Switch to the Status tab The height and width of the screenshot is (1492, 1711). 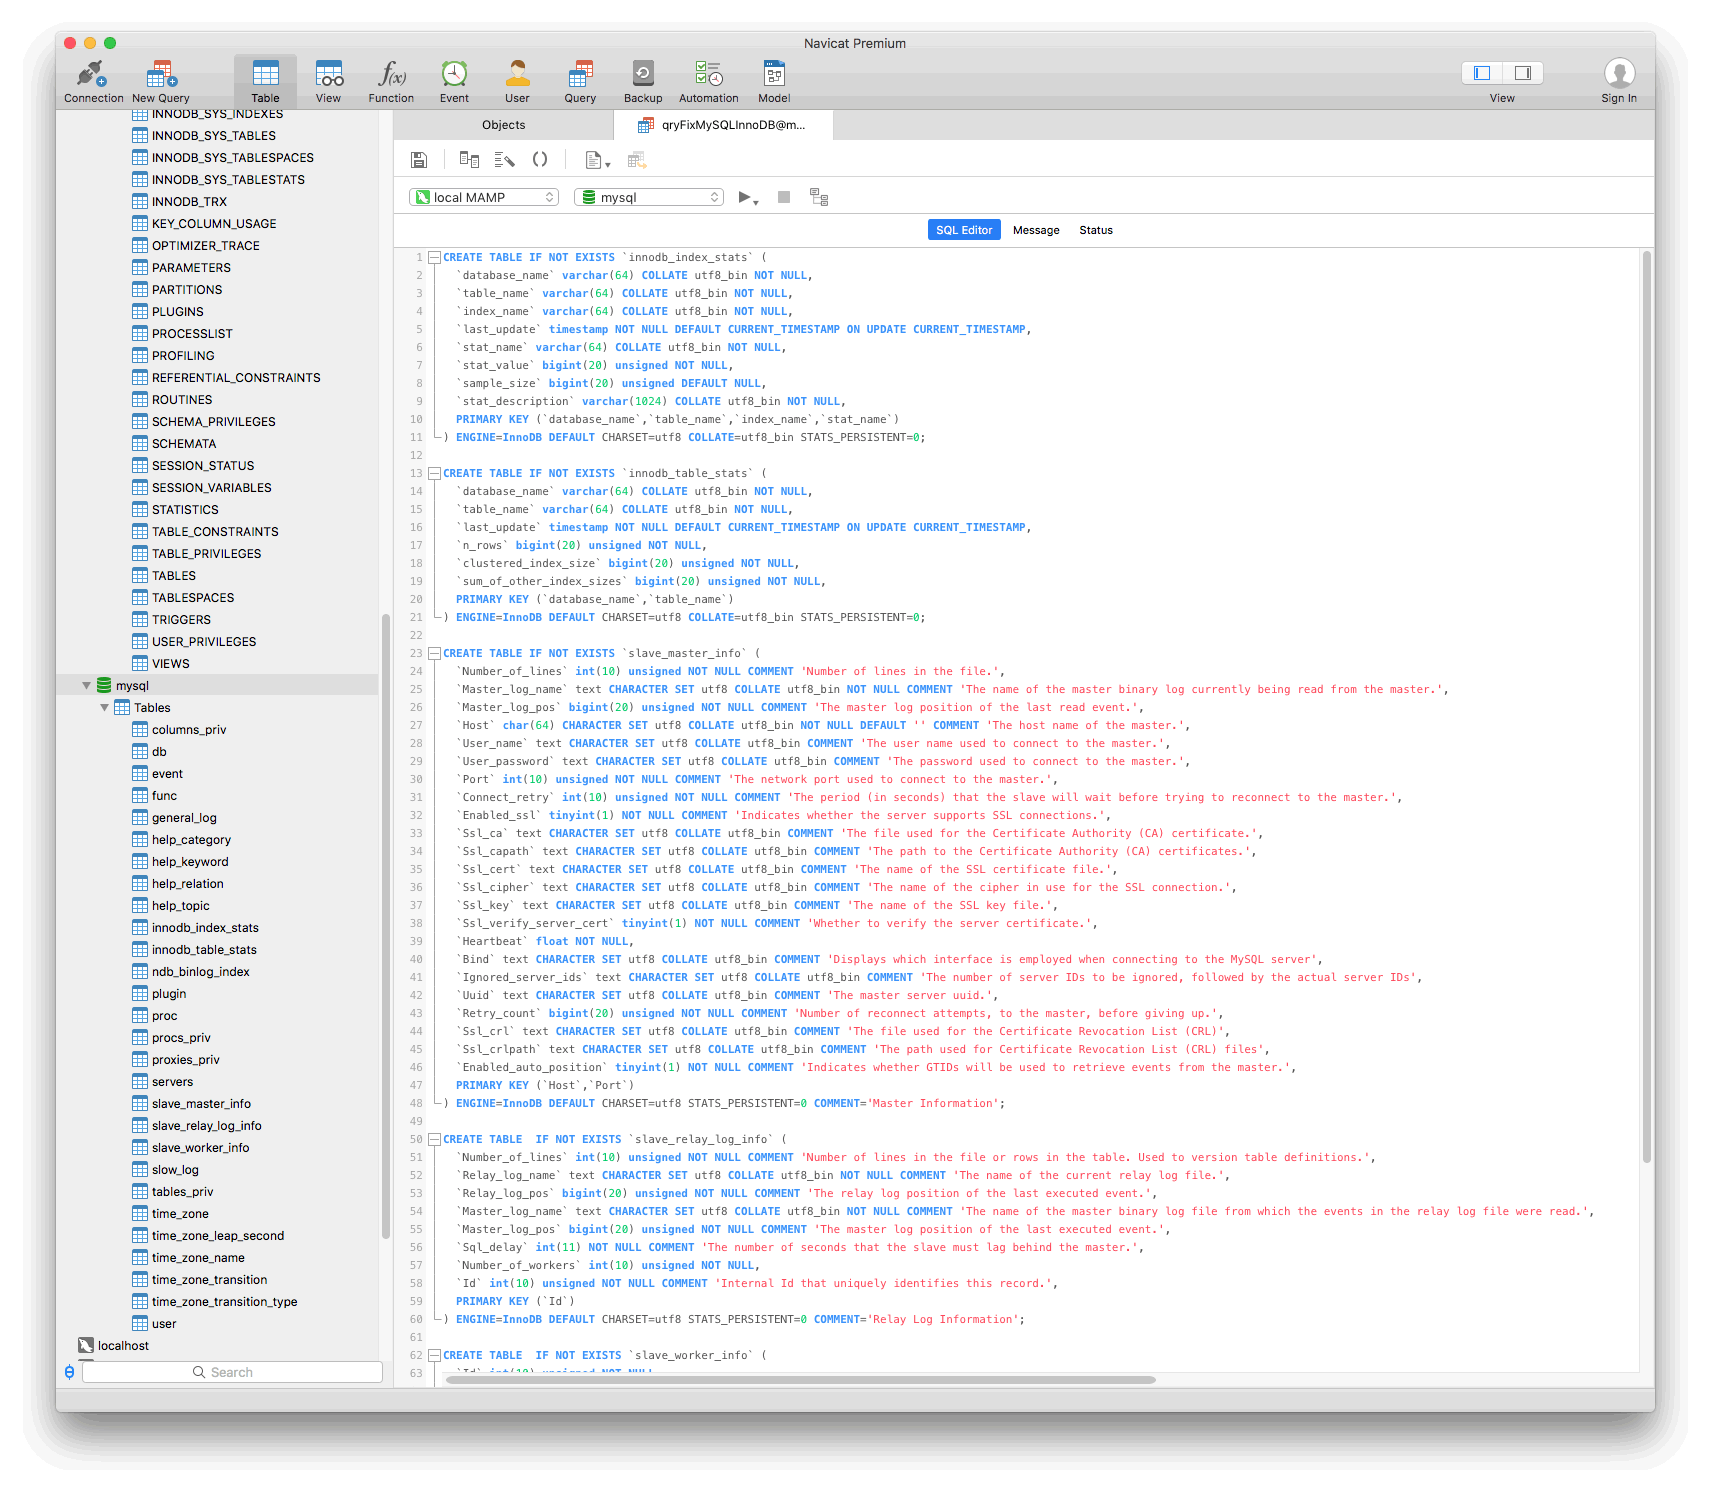pos(1096,230)
